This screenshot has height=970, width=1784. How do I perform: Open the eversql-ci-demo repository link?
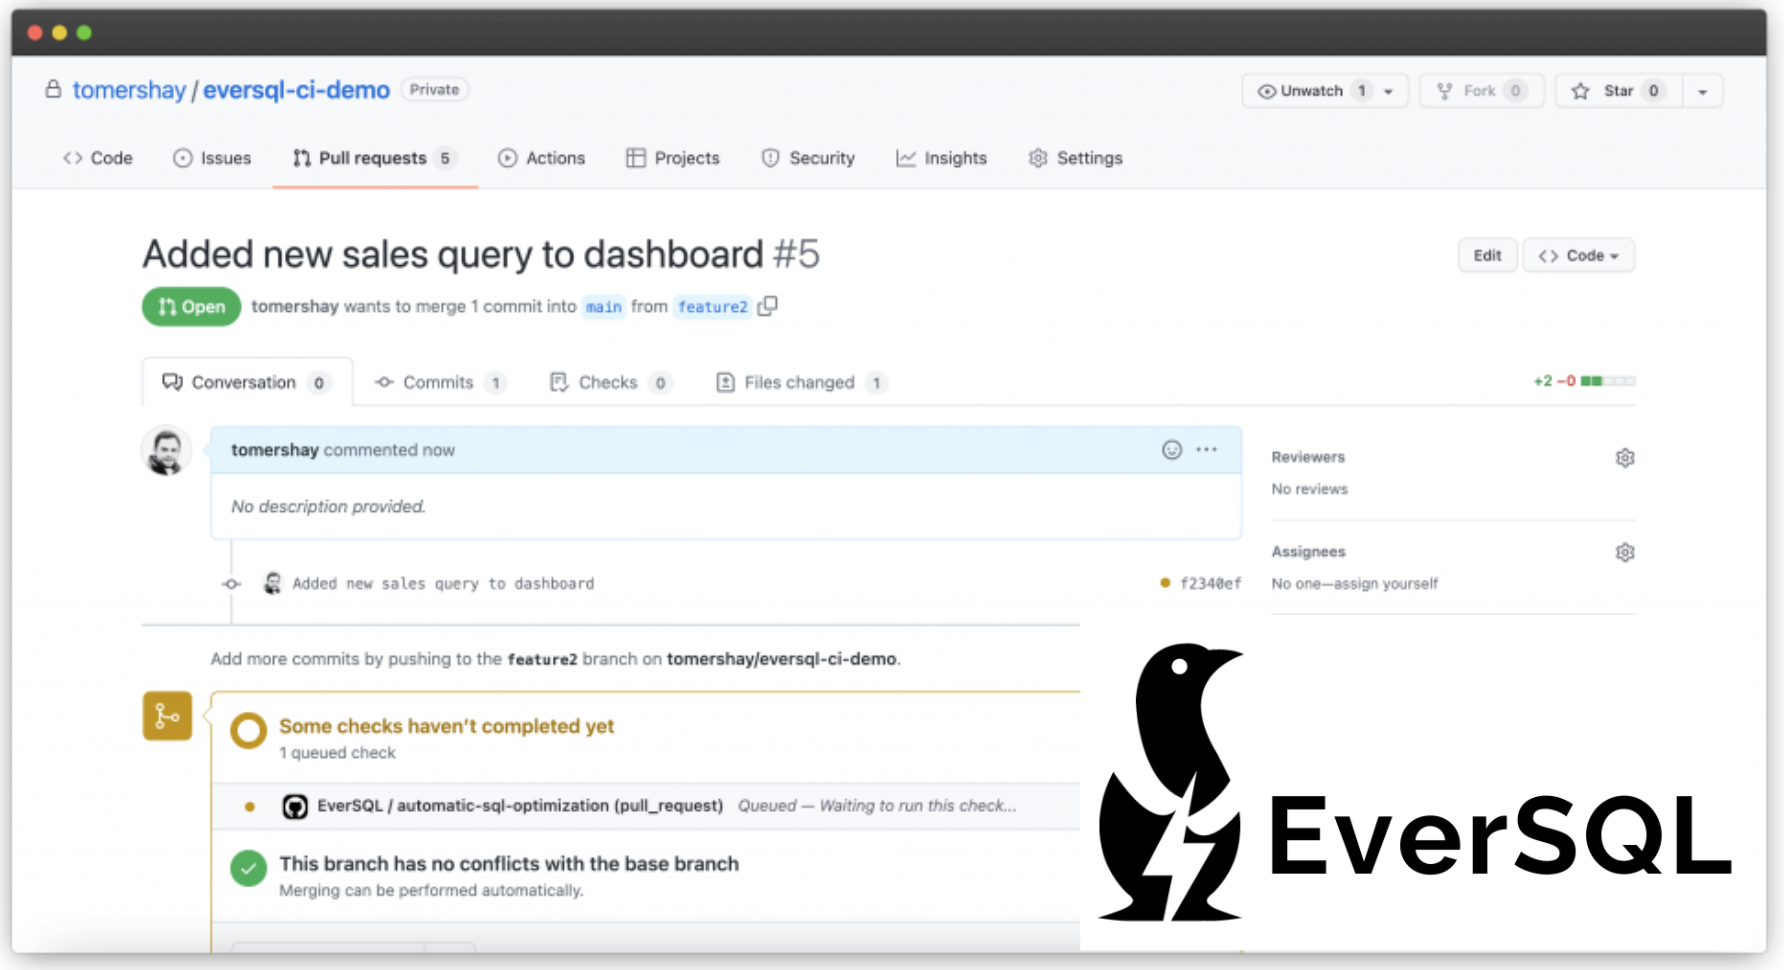tap(296, 90)
